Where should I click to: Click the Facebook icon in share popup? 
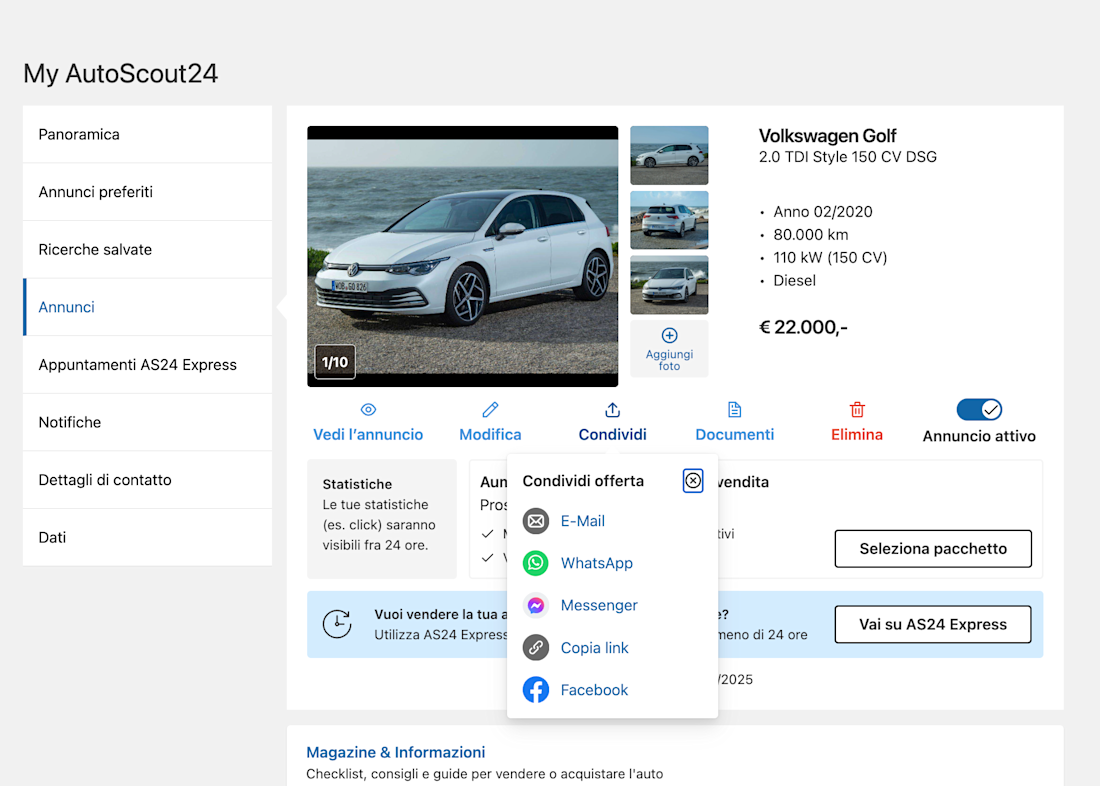(x=536, y=690)
